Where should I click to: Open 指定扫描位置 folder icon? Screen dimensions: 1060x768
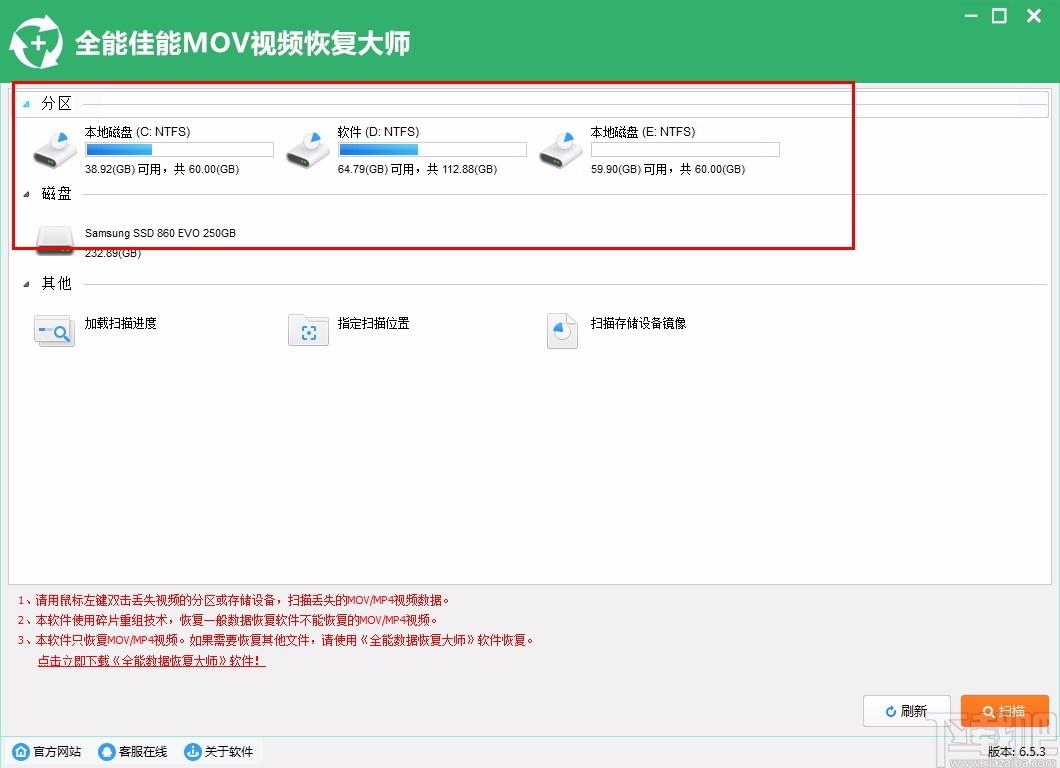(308, 330)
